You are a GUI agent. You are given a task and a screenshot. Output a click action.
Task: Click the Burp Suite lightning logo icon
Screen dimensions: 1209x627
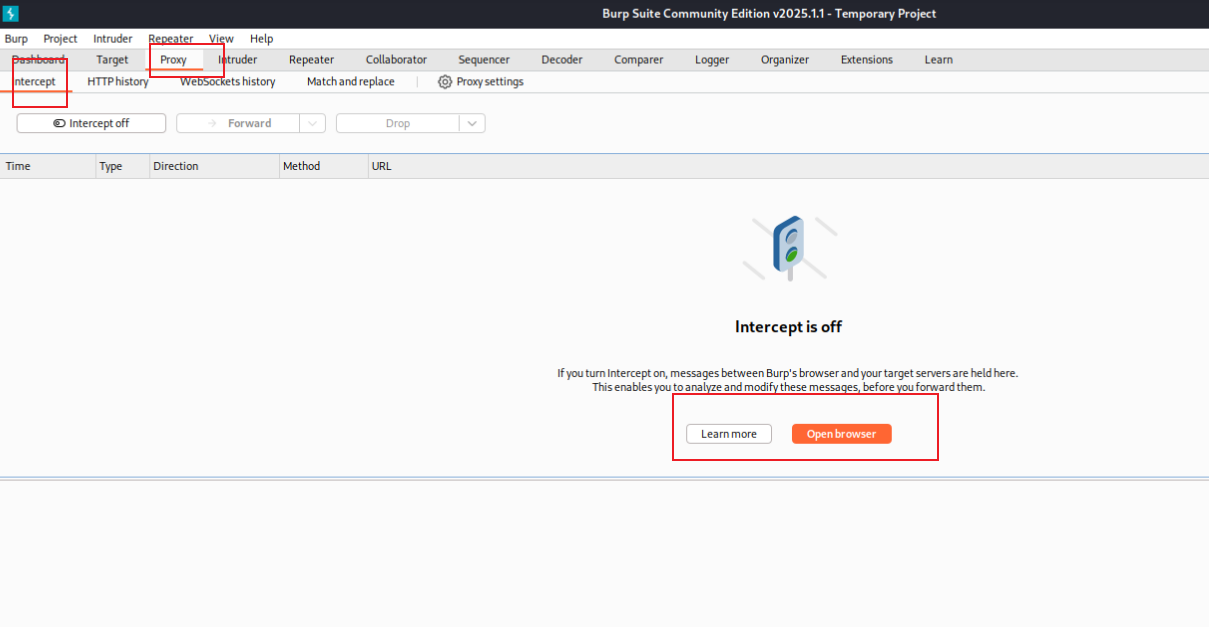tap(11, 13)
